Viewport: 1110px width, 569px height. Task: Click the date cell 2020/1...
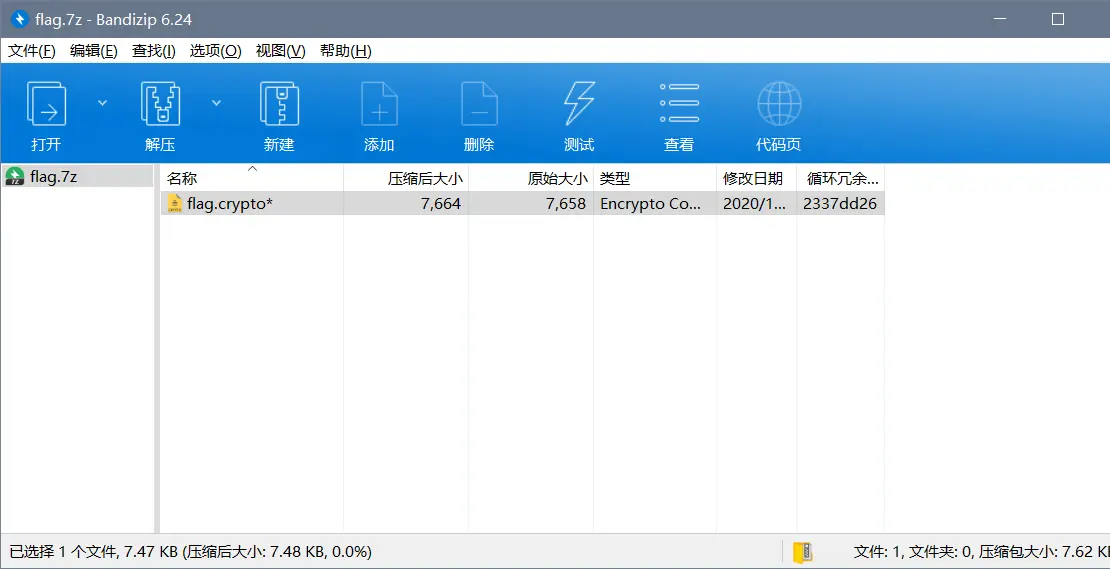(x=753, y=204)
